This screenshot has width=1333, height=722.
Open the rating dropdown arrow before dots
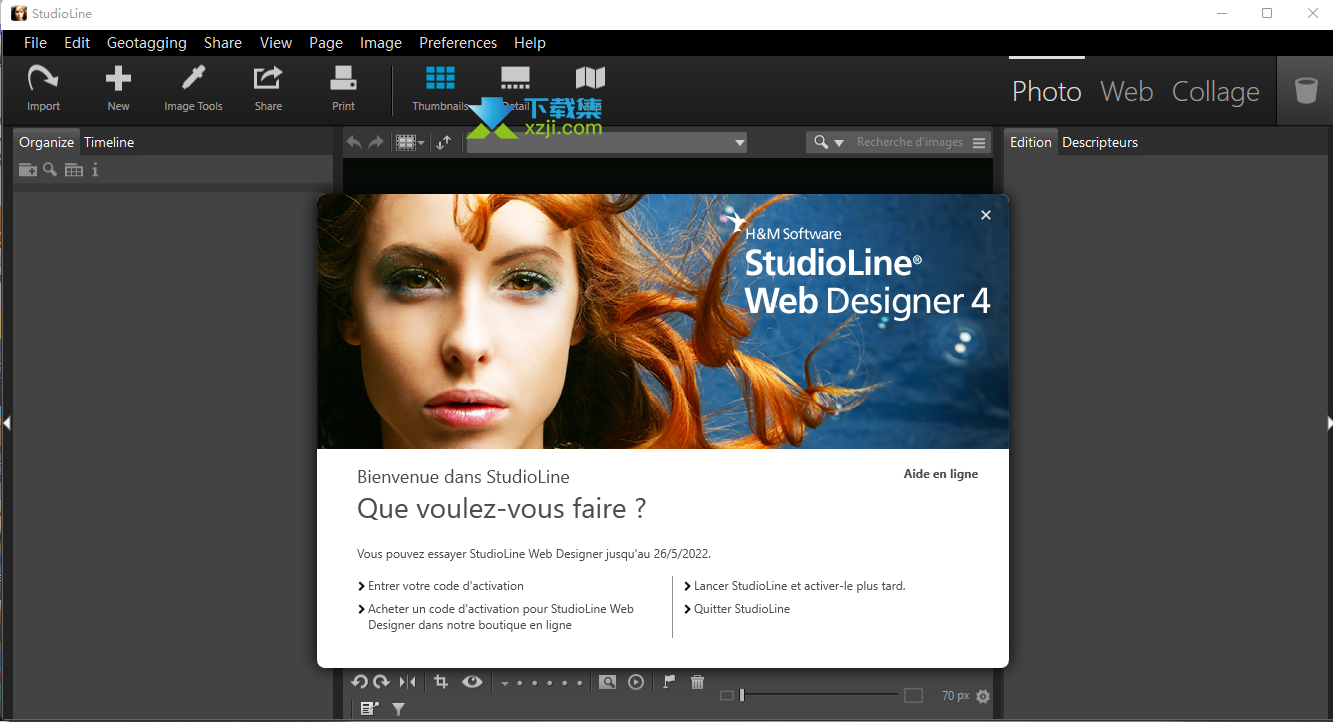505,684
